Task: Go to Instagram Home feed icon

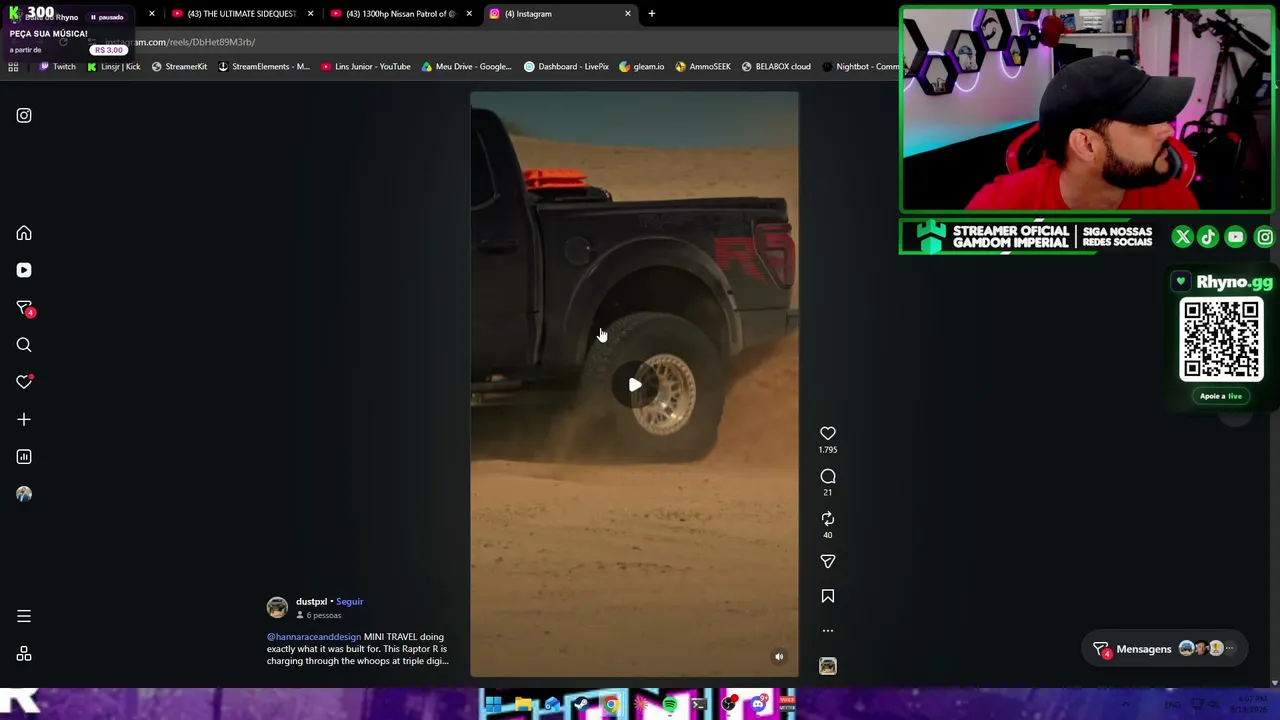Action: point(24,233)
